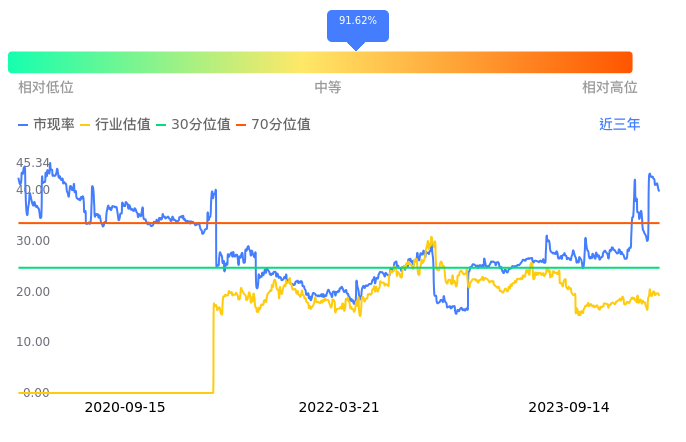Click the 20.00 y-axis label
This screenshot has width=686, height=442.
[x=33, y=292]
